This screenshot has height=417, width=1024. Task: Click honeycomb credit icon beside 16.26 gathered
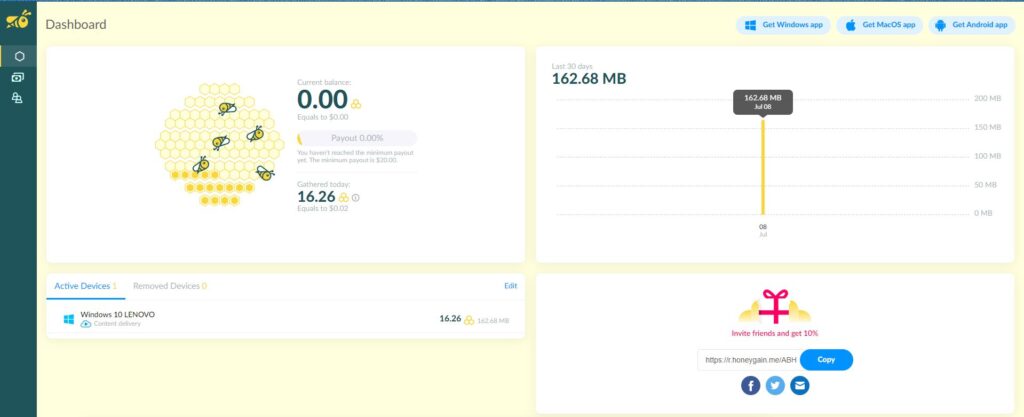point(344,197)
